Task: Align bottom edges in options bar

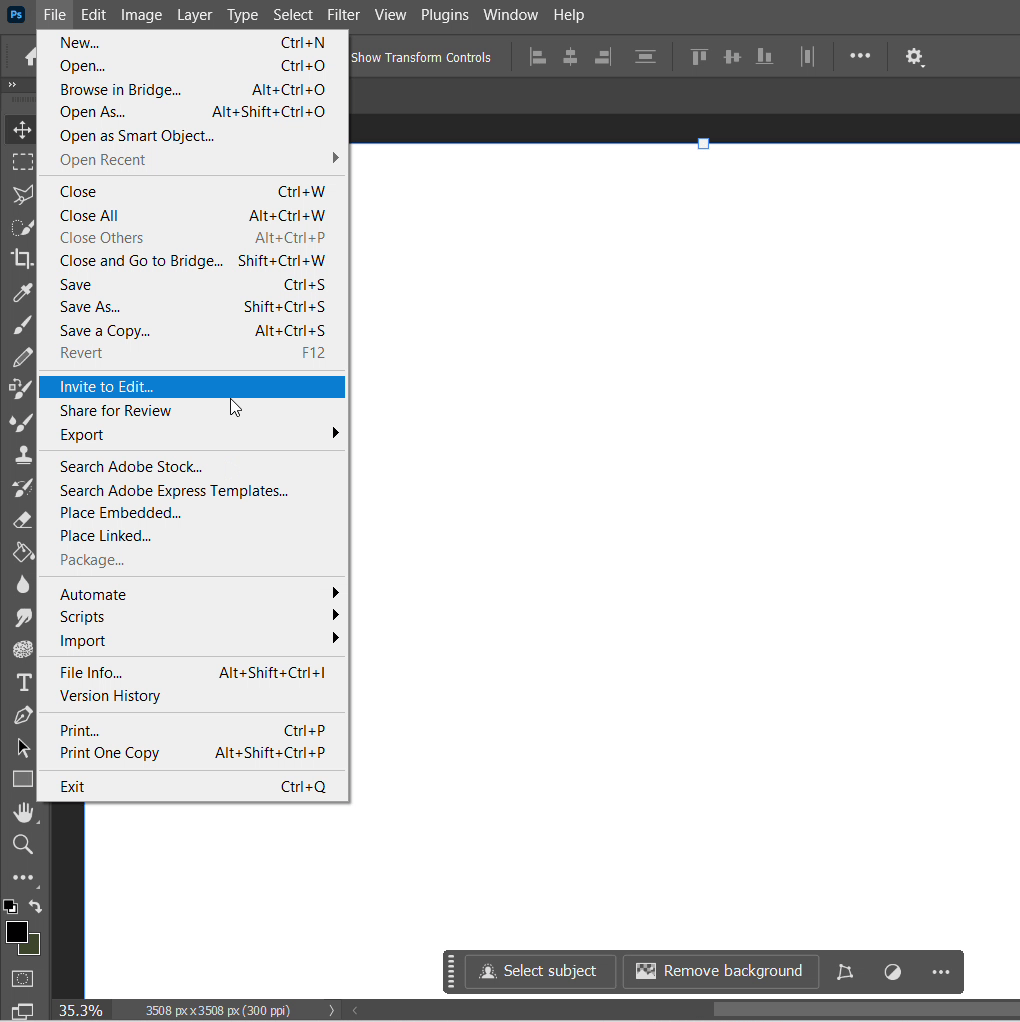Action: point(765,57)
